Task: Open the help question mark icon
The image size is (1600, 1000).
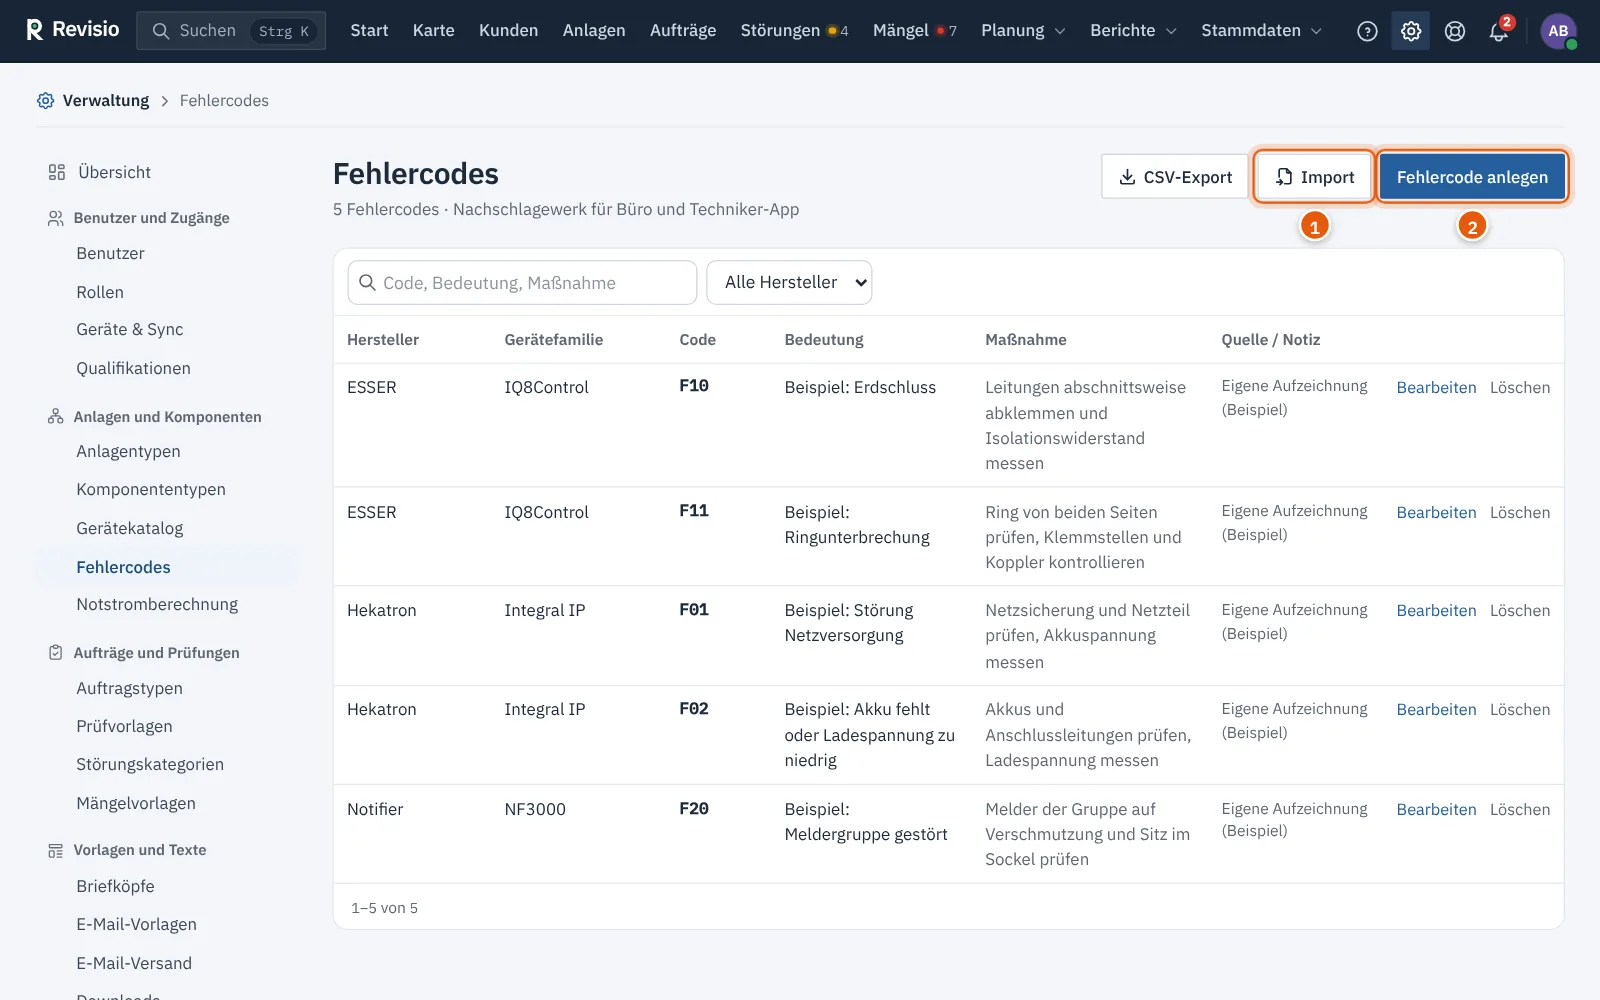Action: [1367, 31]
